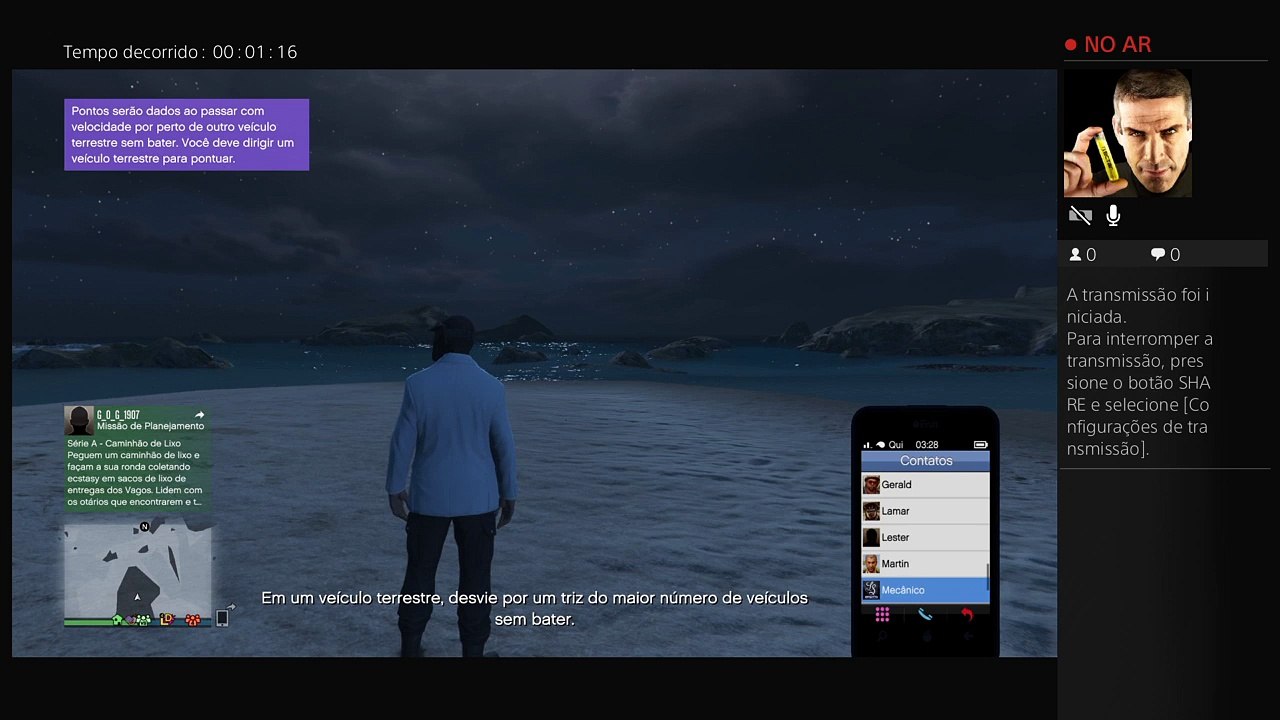Viewport: 1280px width, 720px height.
Task: Click the Contatos header on phone
Action: click(x=925, y=461)
